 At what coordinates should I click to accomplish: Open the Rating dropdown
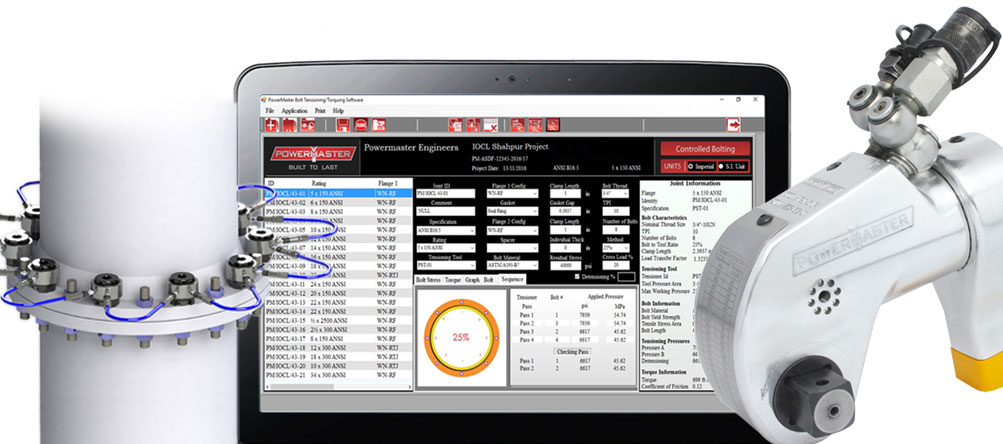coord(445,248)
